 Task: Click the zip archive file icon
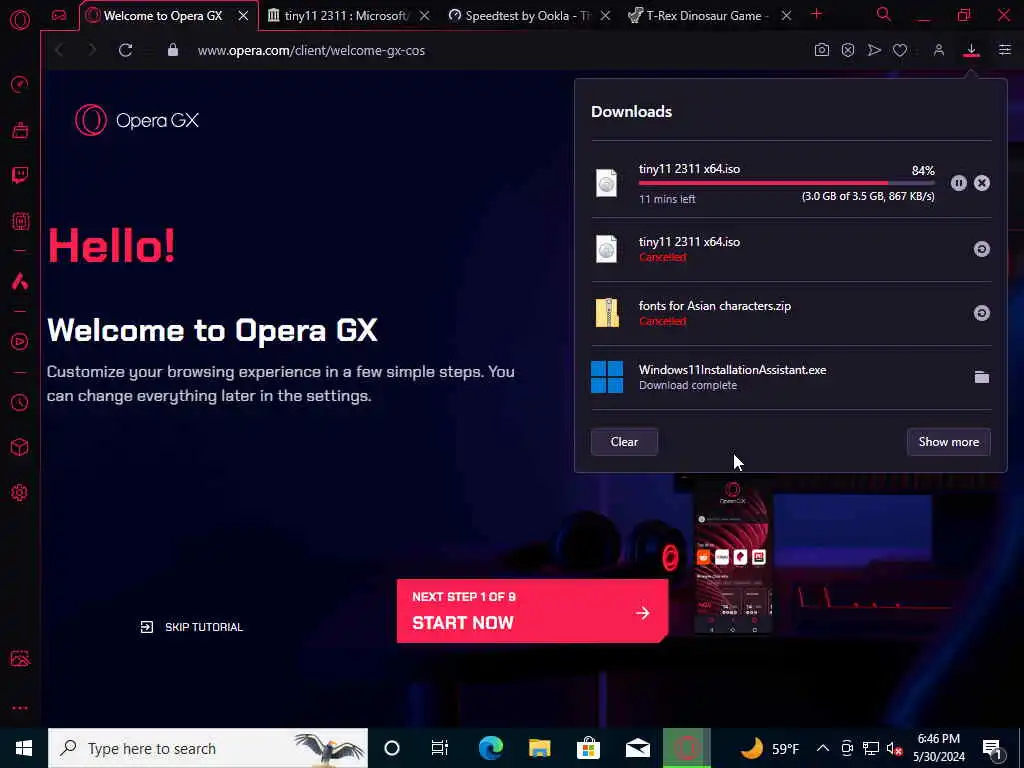pos(607,313)
